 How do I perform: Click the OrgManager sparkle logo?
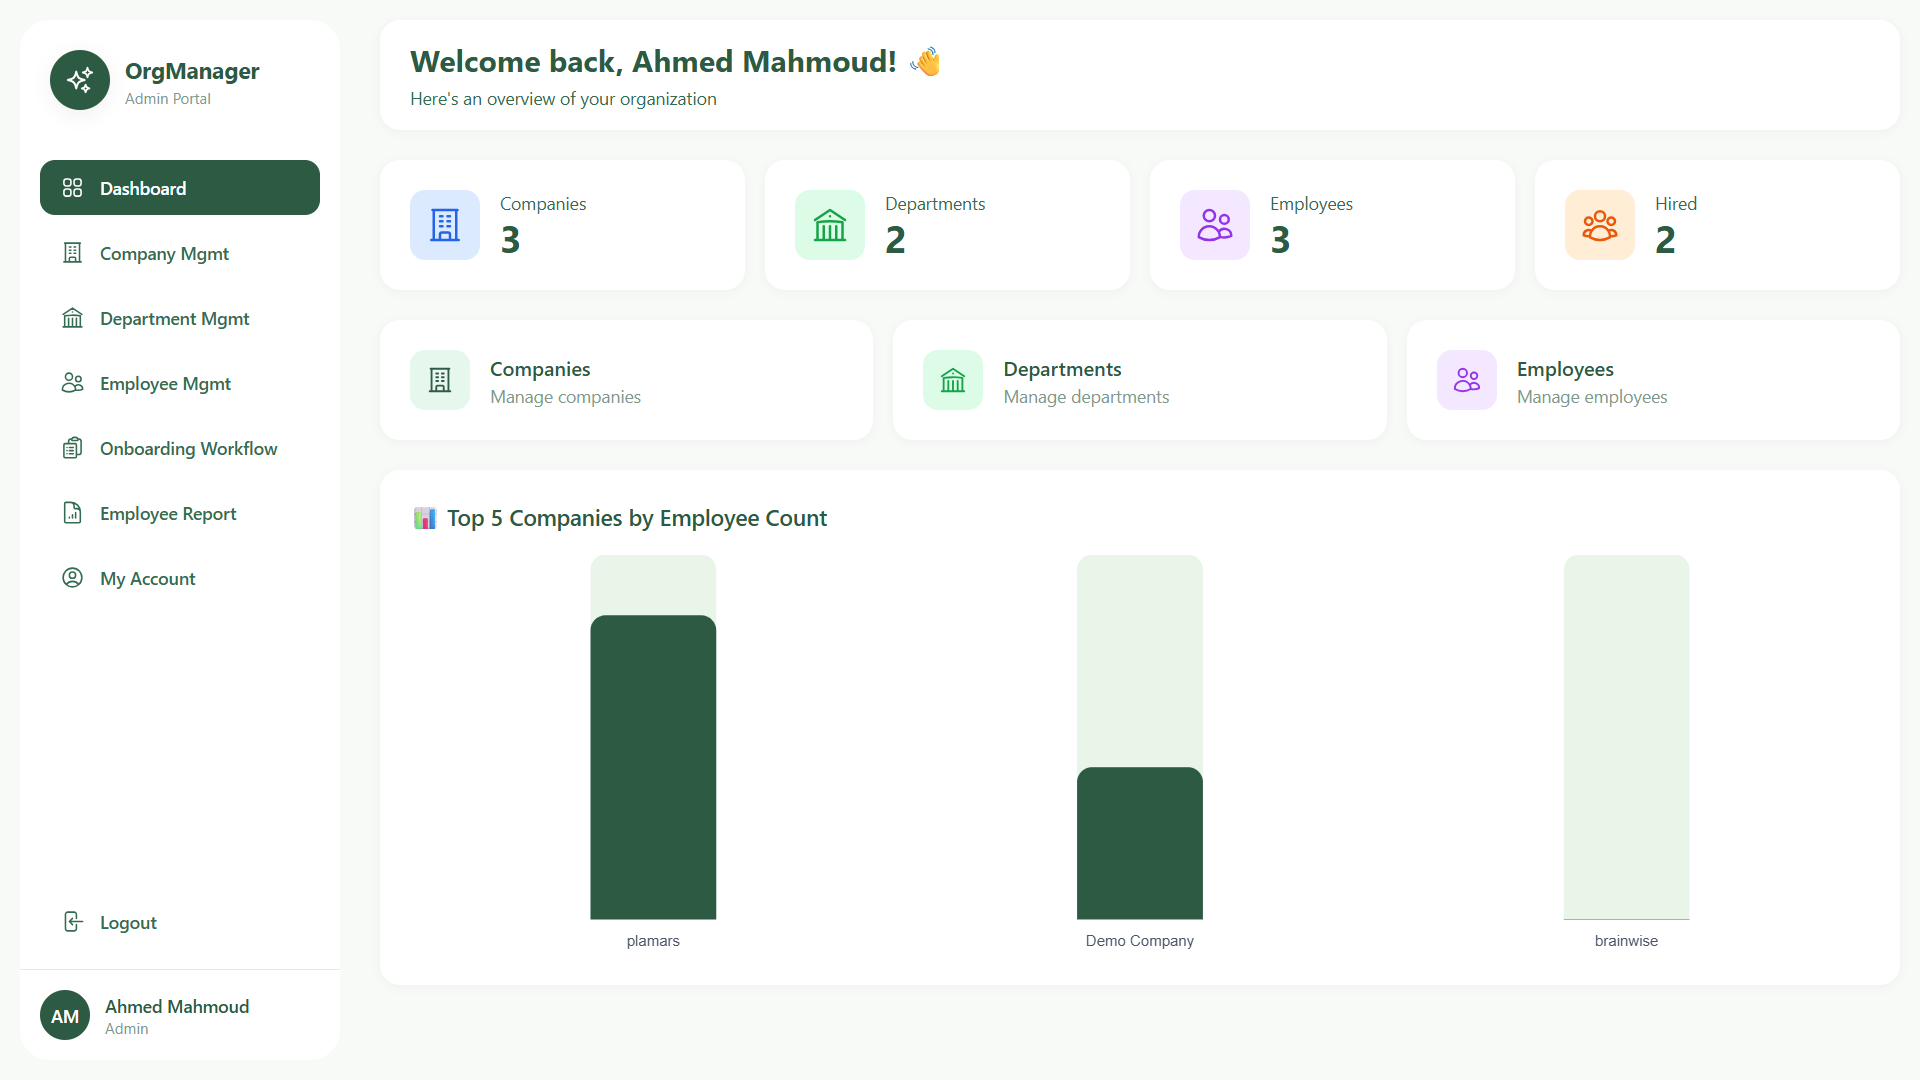[79, 80]
